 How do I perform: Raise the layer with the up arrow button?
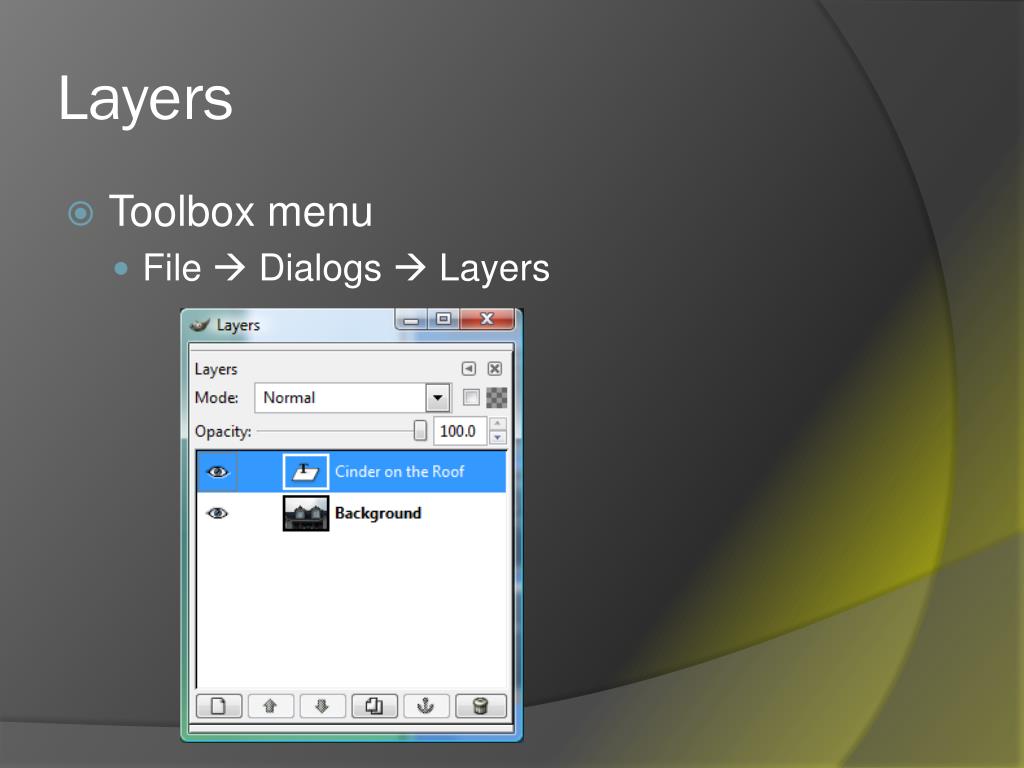[x=270, y=706]
